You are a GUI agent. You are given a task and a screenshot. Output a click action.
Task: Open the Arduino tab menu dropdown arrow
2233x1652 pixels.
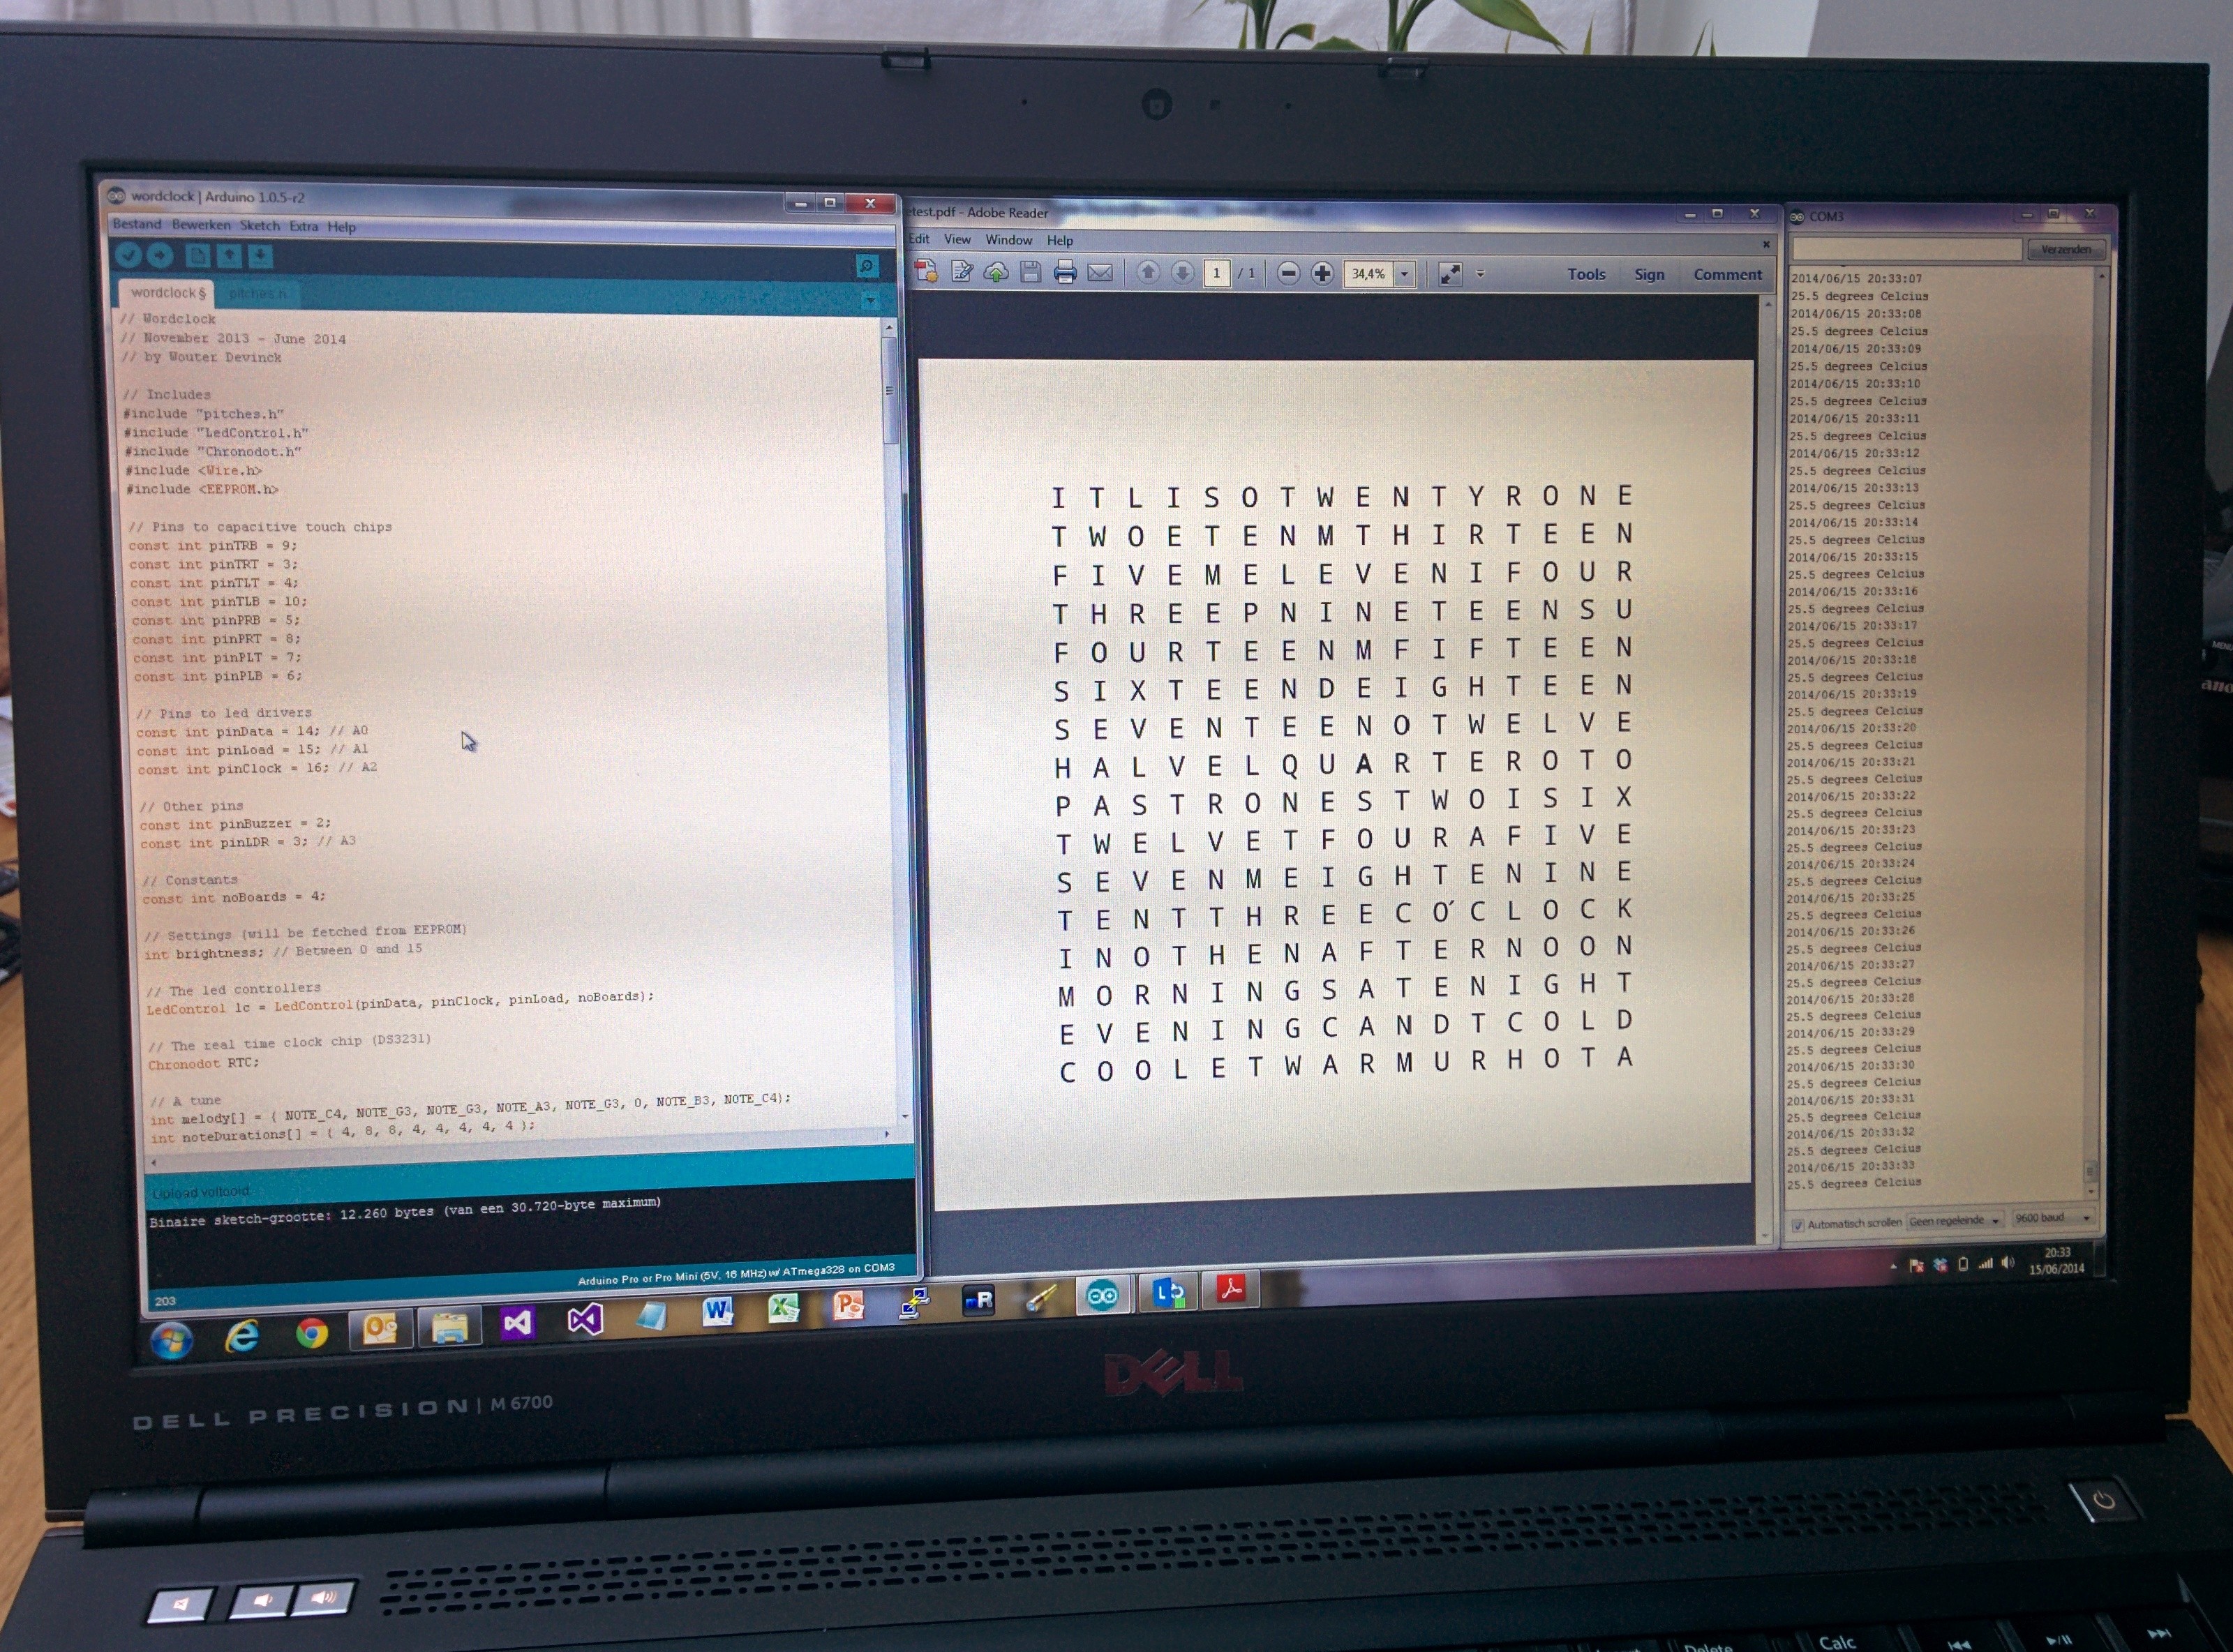pos(870,301)
